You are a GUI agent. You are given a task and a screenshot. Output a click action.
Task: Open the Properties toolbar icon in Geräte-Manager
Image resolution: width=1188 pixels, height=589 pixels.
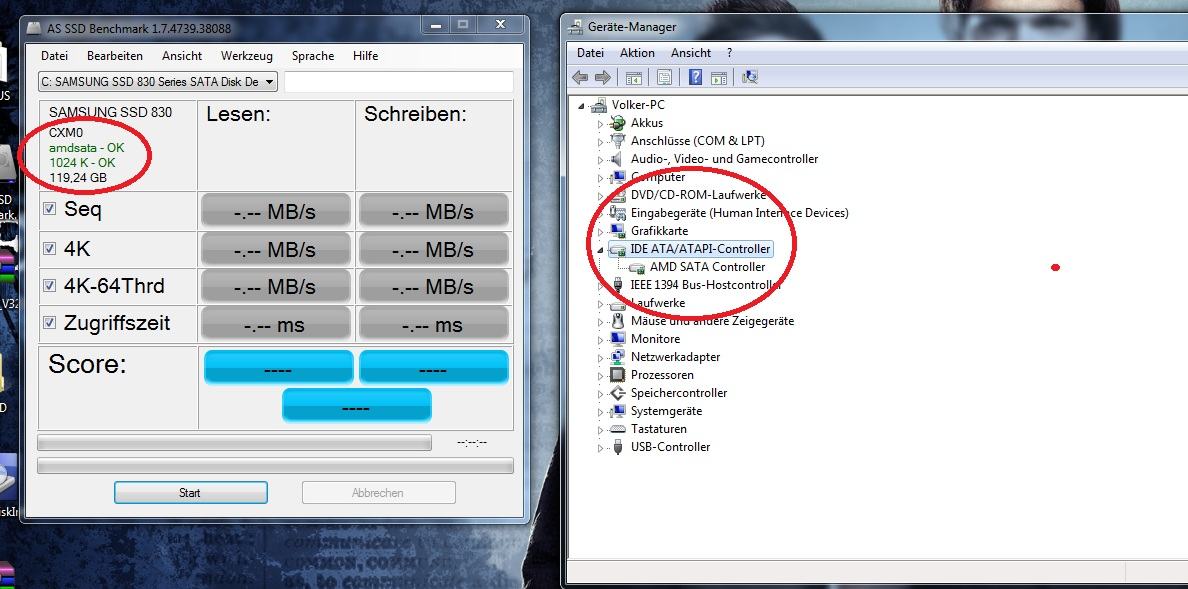[664, 77]
